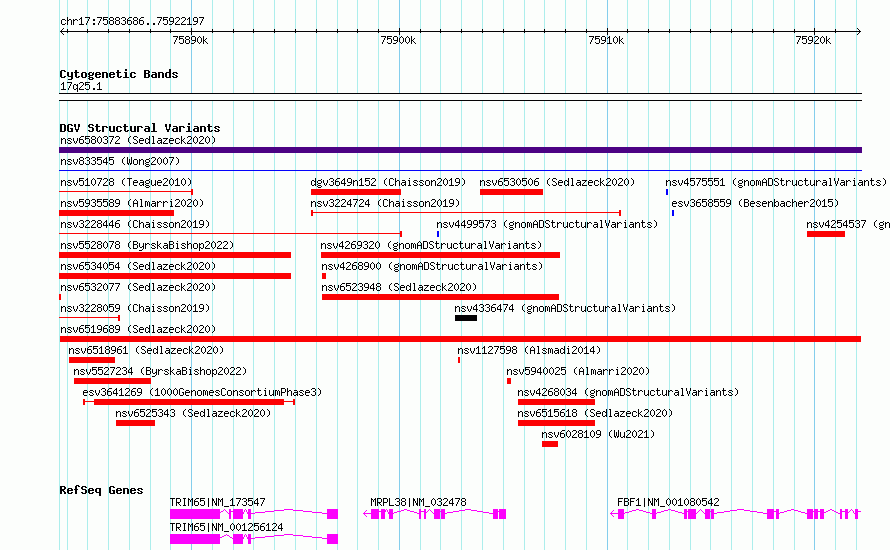Select nsv4268034 (gnomADStructuralVariants) label
Viewport: 890px width, 550px height.
pyautogui.click(x=628, y=392)
